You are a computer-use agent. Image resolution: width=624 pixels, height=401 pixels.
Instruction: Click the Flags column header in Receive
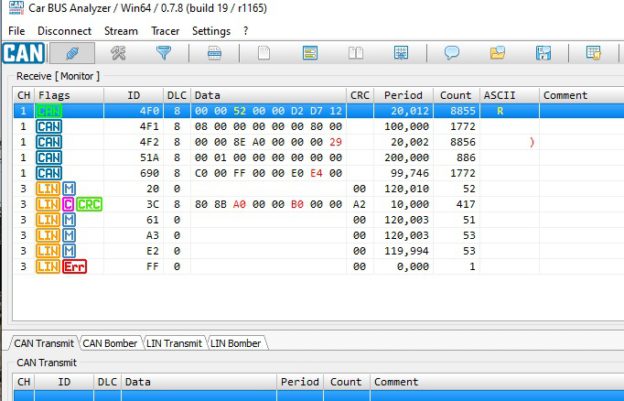(69, 95)
